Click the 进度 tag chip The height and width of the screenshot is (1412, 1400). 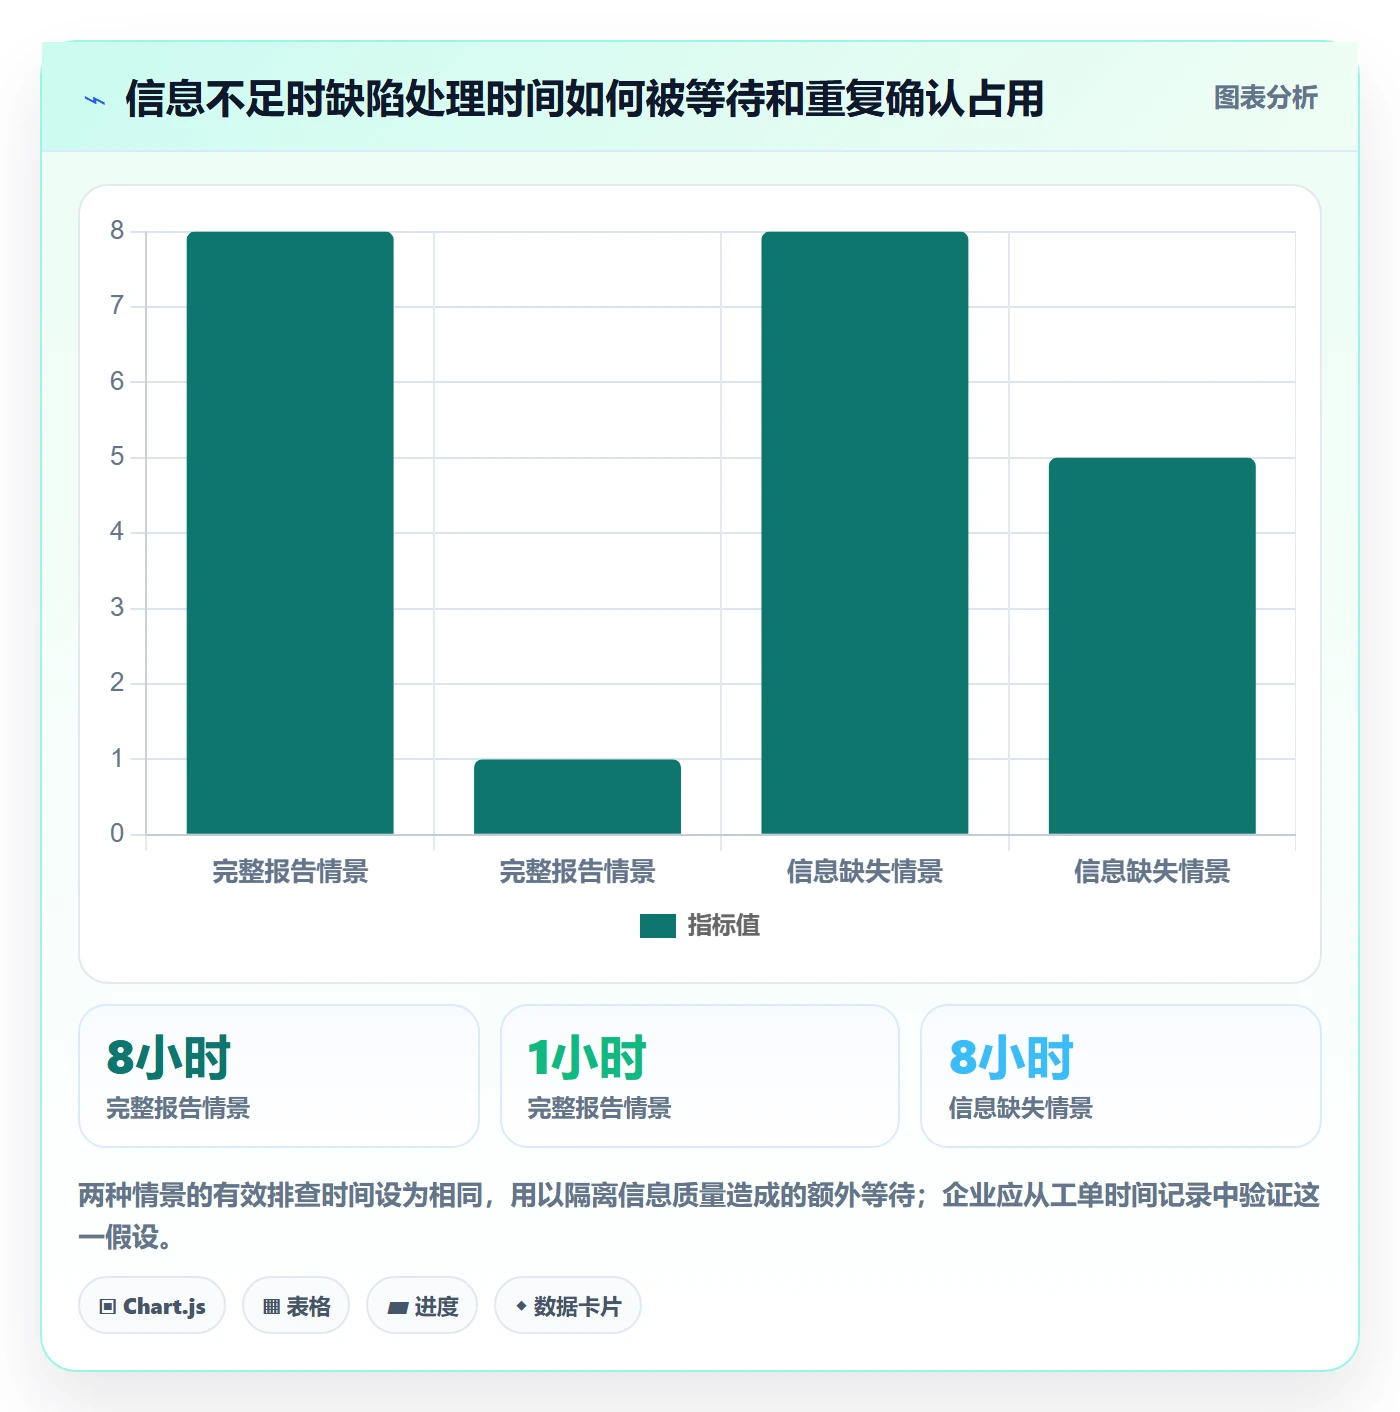pos(422,1306)
